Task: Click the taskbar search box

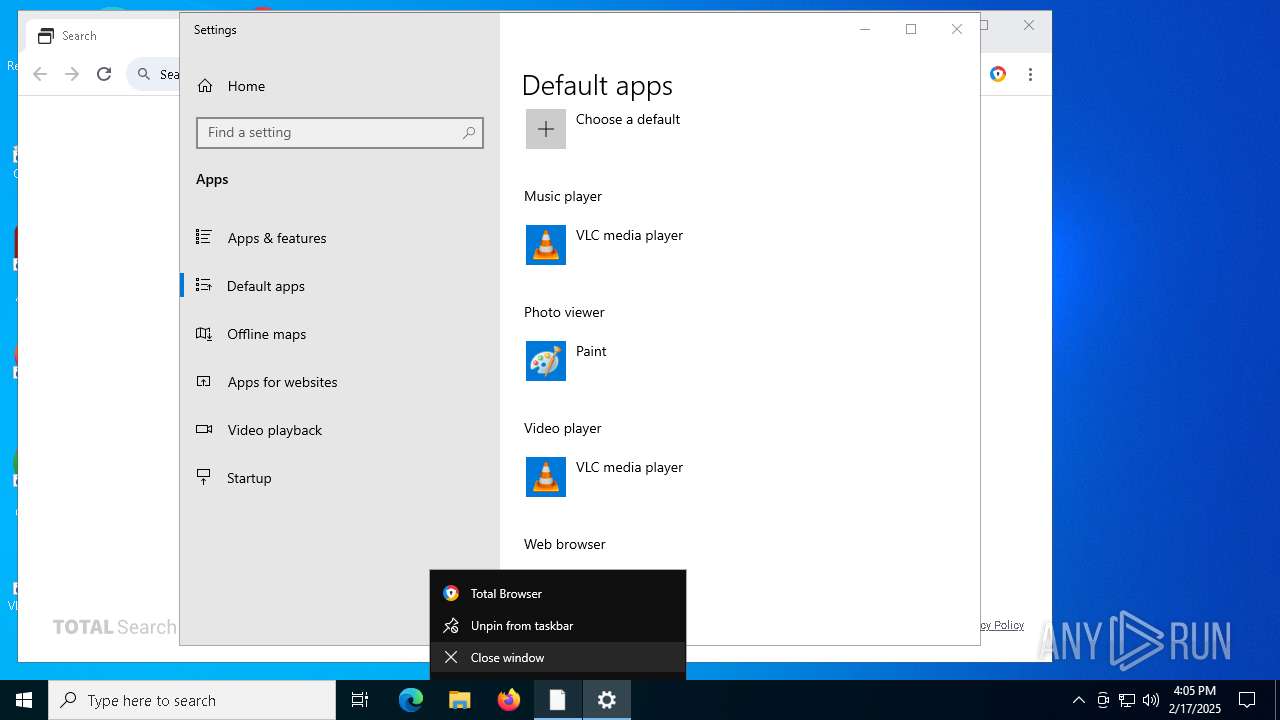Action: click(192, 700)
